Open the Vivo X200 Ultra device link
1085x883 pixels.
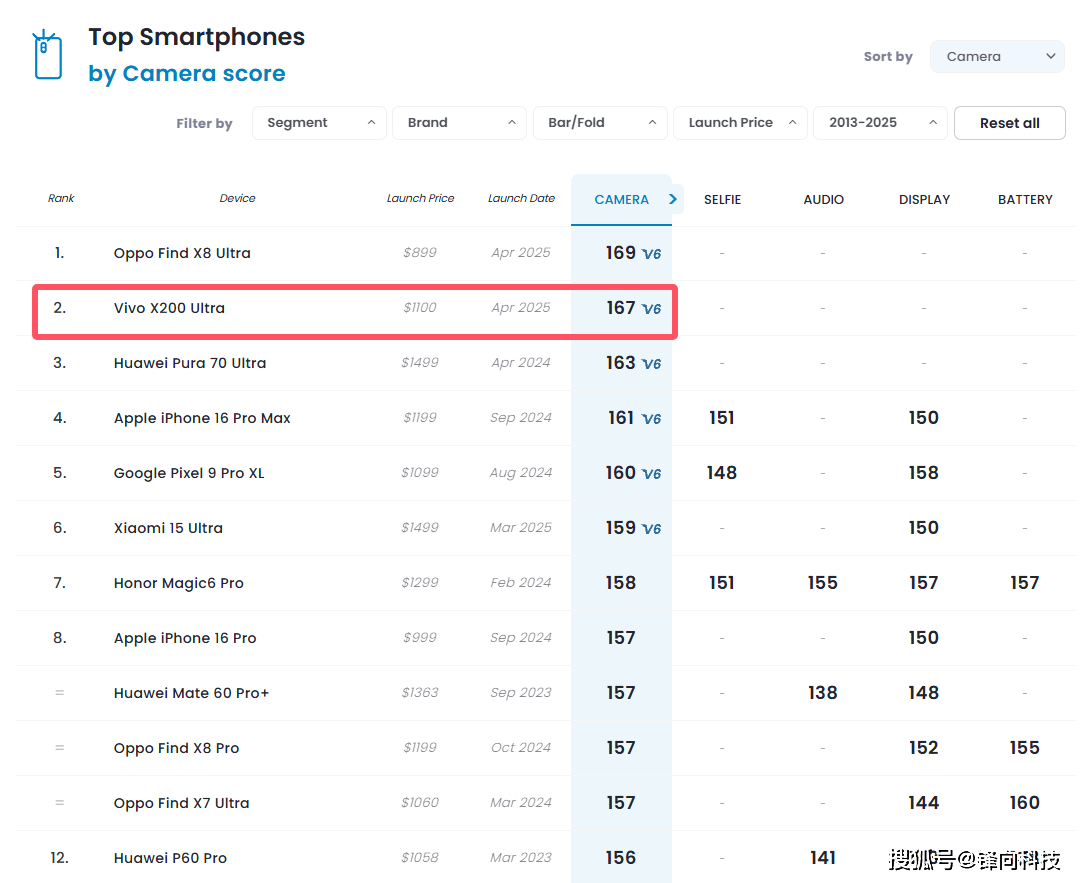(x=170, y=308)
